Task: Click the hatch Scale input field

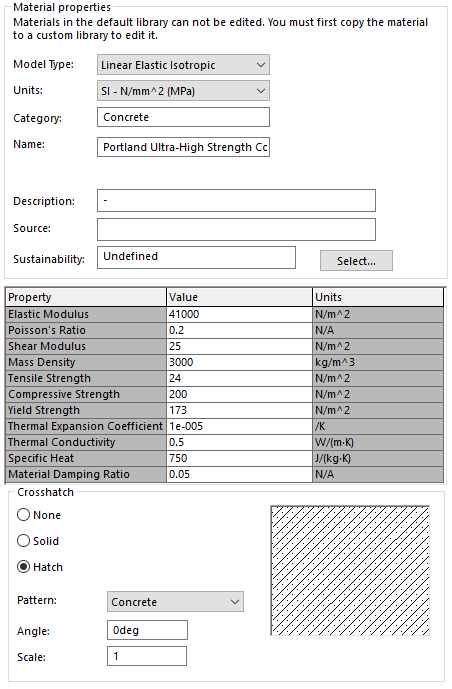Action: pos(147,656)
